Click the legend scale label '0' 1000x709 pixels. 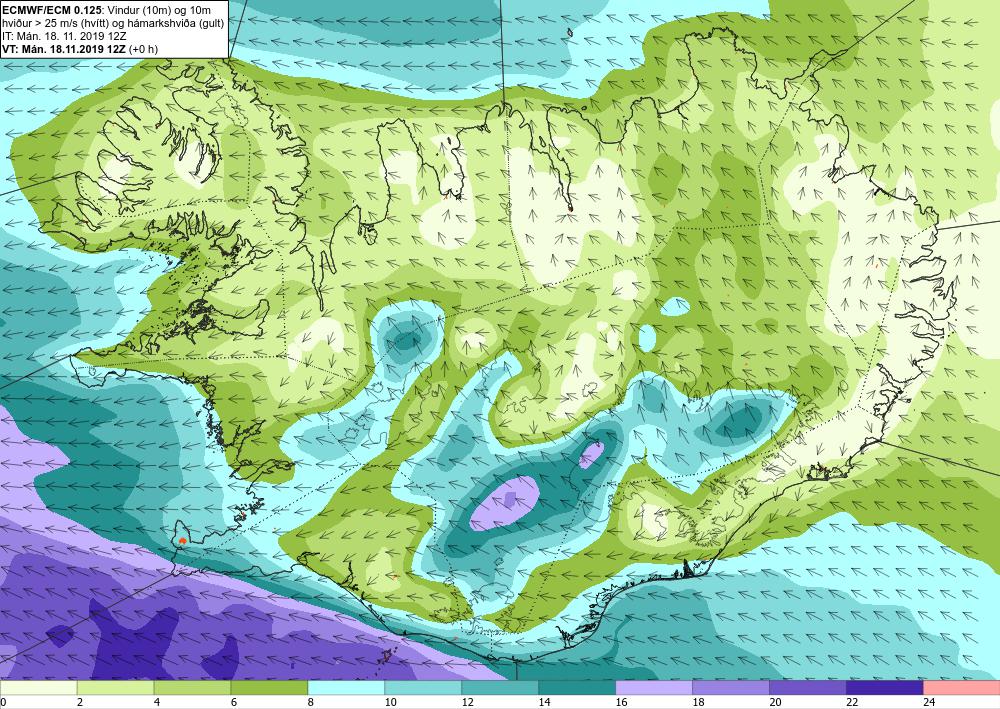3,702
